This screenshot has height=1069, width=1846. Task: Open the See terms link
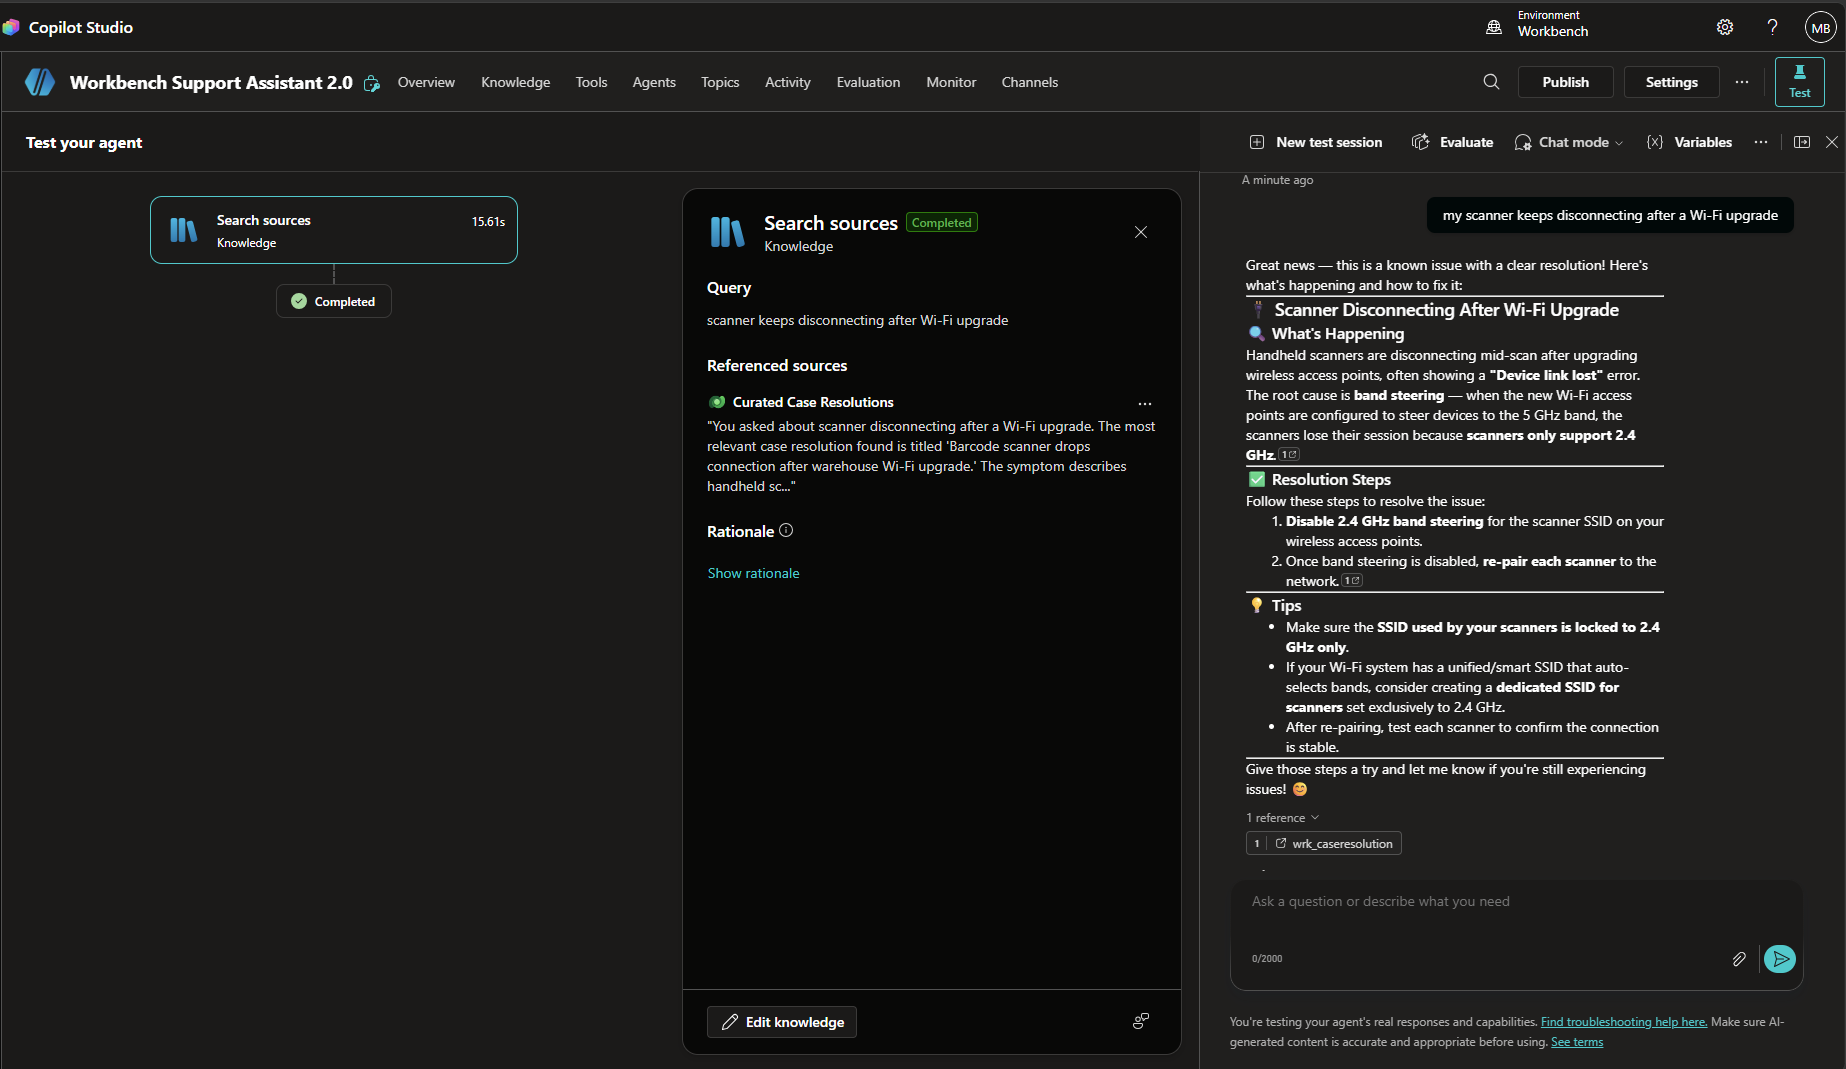click(1576, 1042)
